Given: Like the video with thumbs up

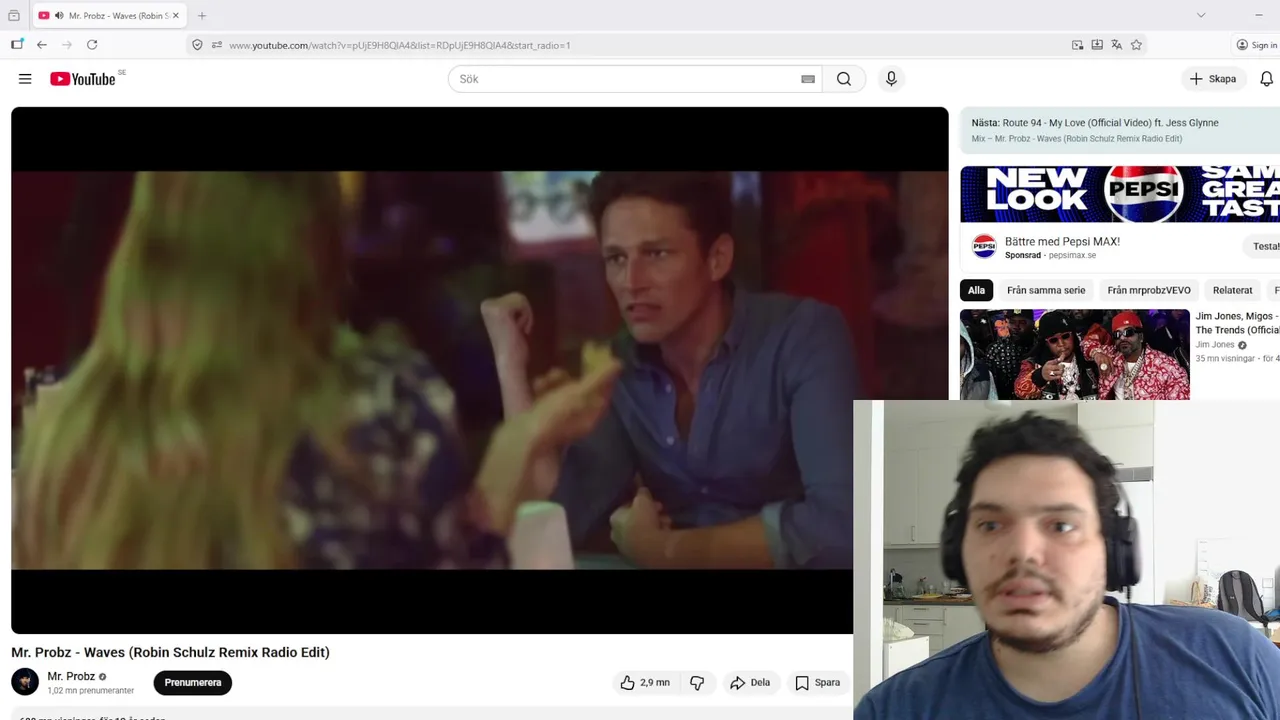Looking at the screenshot, I should 644,683.
